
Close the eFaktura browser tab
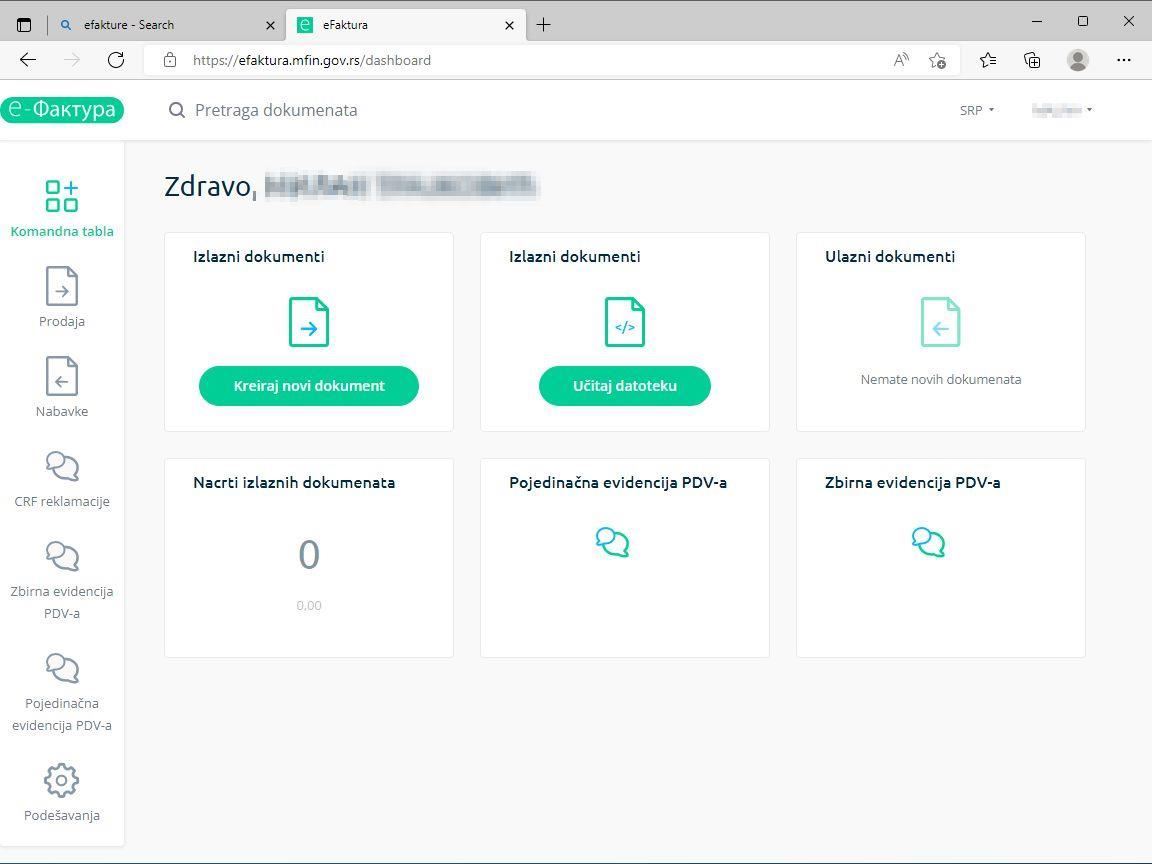point(510,25)
